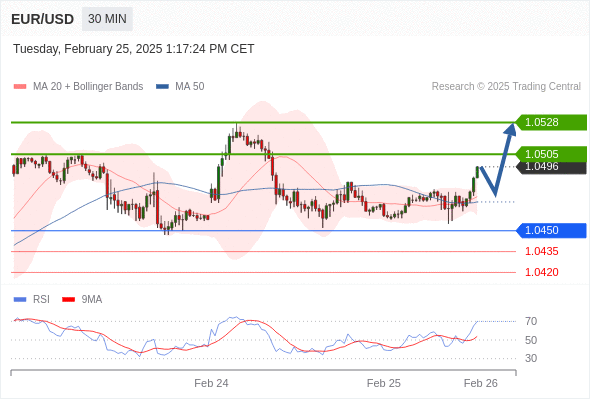
Task: Select the MA 20 + Bollinger Bands legend label
Action: tap(88, 87)
